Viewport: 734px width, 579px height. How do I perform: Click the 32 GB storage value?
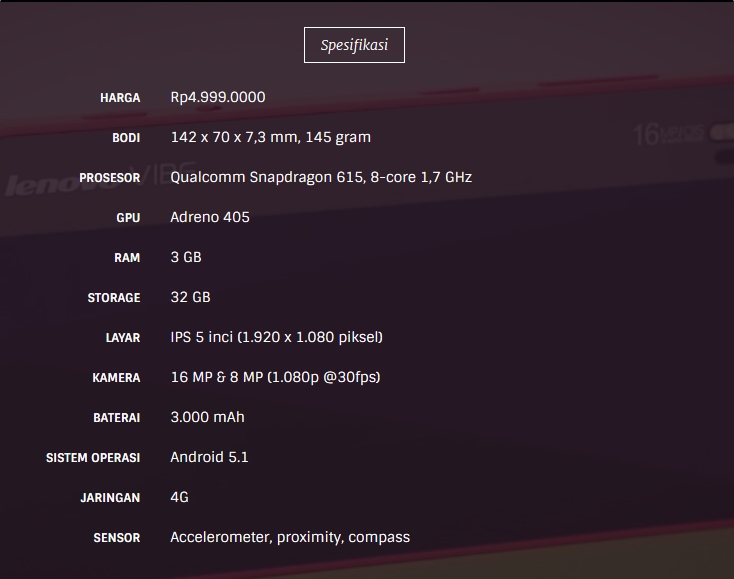click(x=190, y=297)
